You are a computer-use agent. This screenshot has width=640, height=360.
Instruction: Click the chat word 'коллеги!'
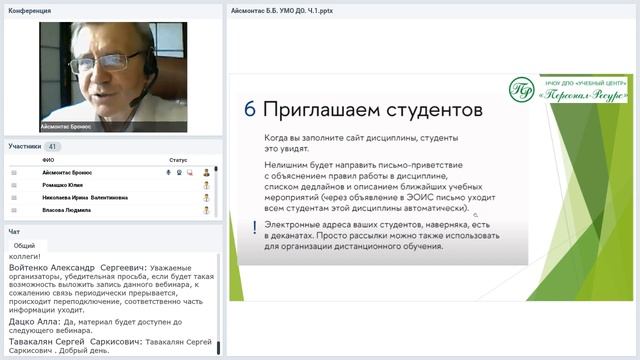coord(25,257)
